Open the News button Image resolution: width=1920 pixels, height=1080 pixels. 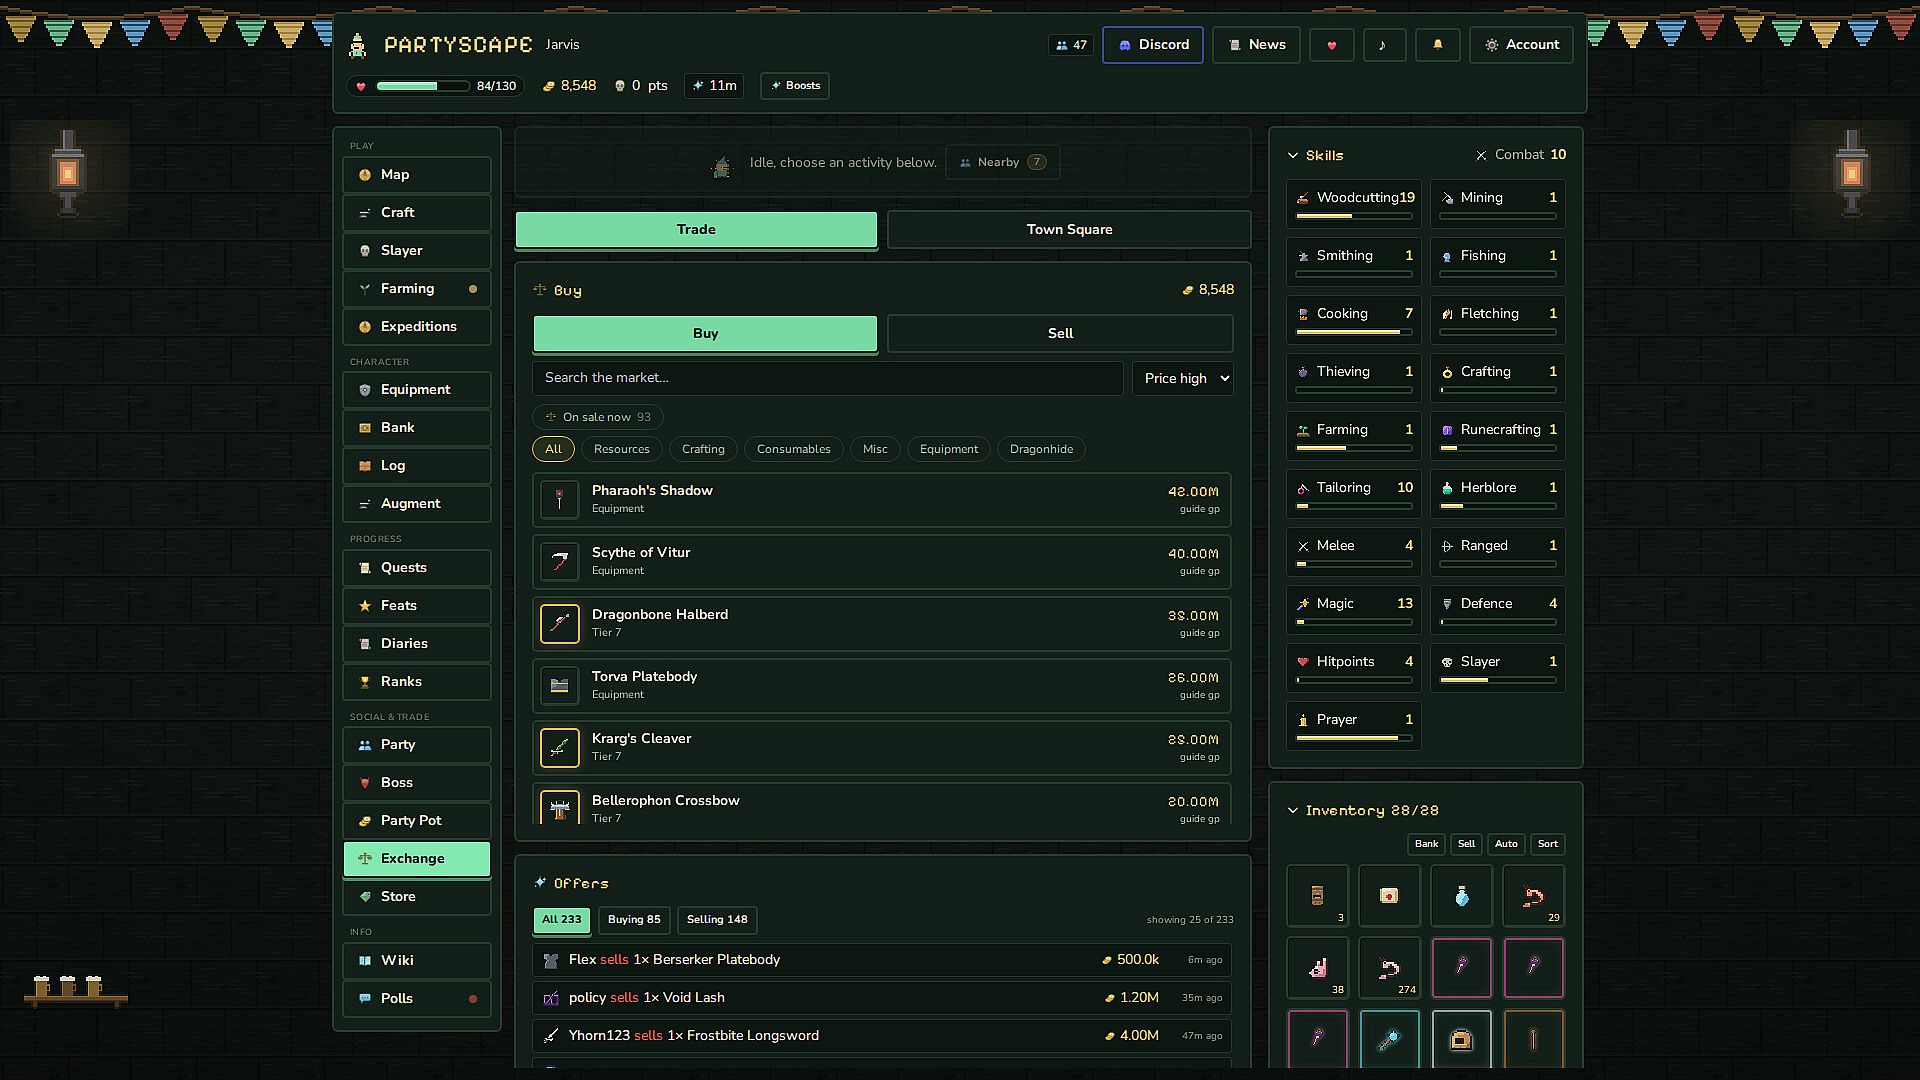click(1256, 45)
